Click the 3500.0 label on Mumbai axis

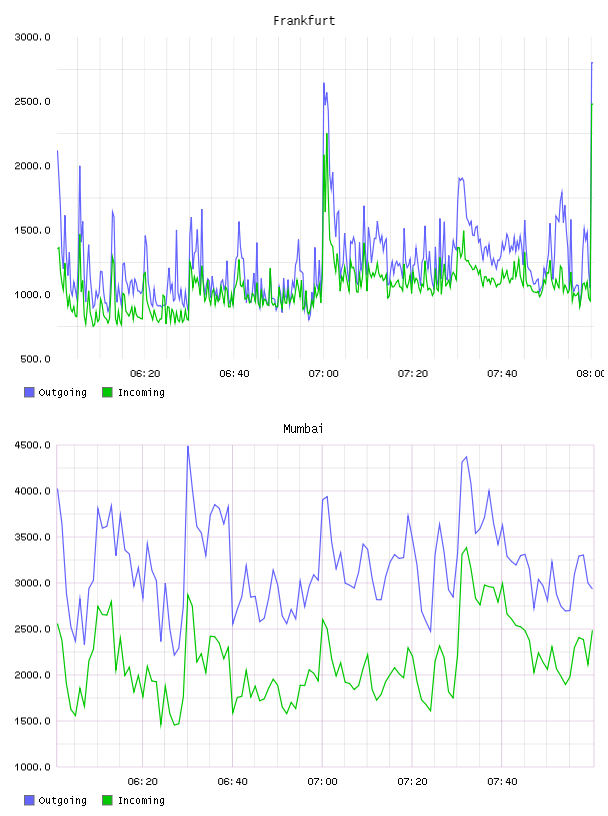[32, 537]
